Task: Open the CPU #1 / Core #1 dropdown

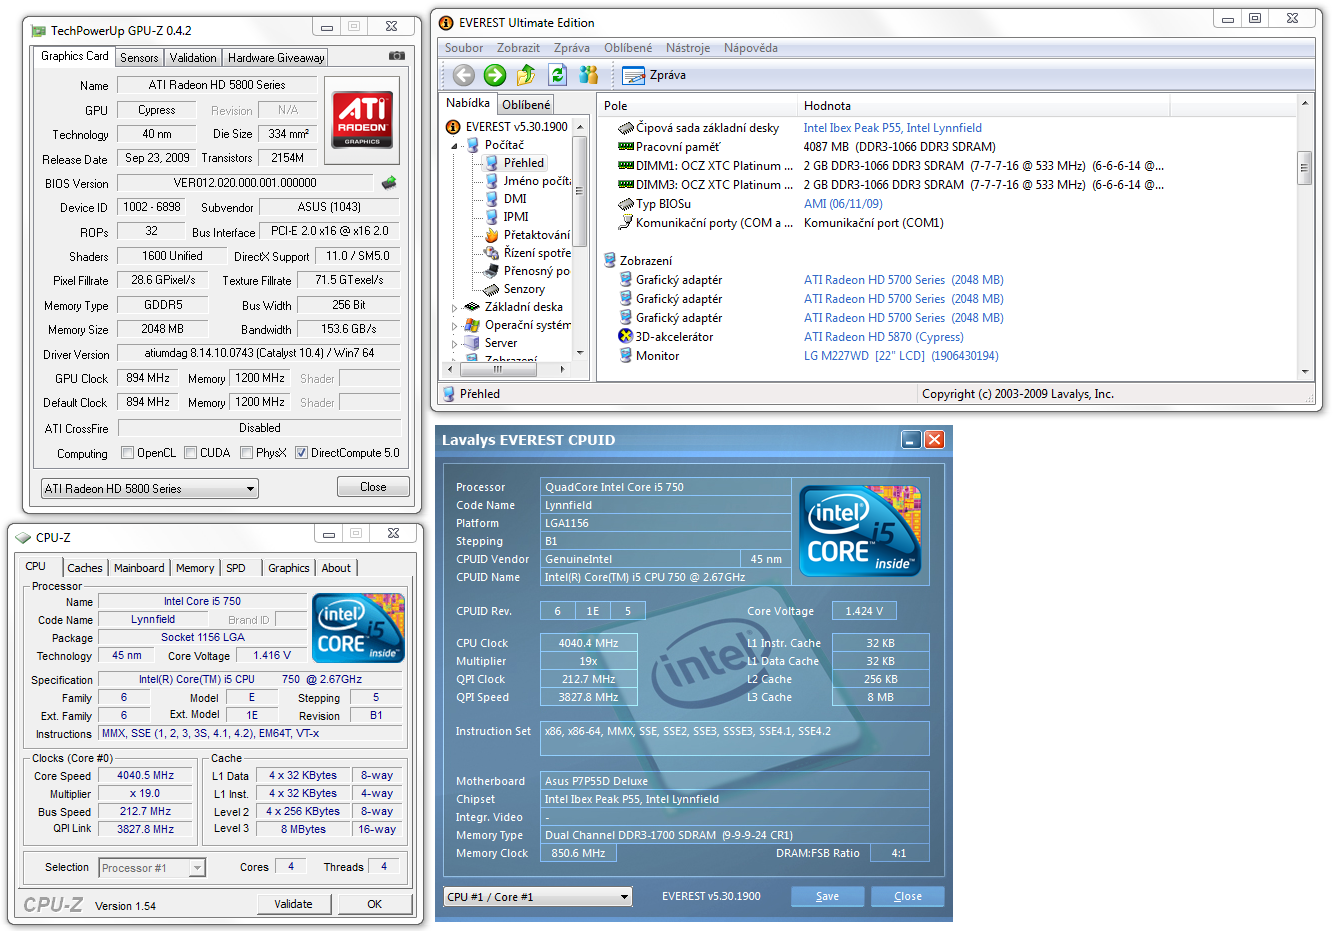Action: (538, 897)
